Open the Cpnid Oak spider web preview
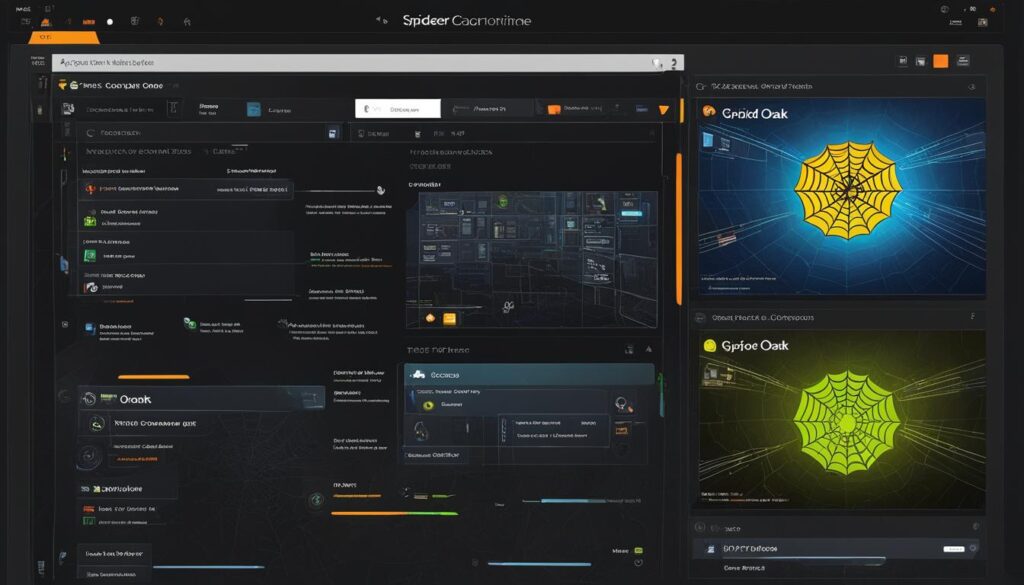1024x585 pixels. pos(842,197)
